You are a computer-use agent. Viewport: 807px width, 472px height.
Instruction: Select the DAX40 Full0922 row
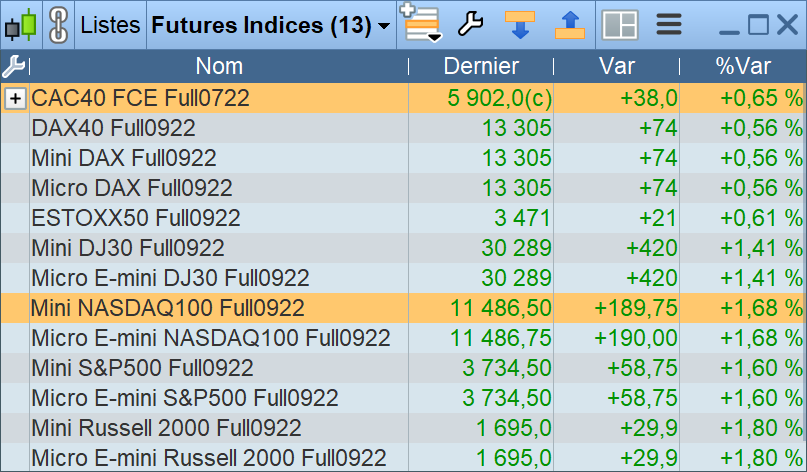[x=114, y=128]
